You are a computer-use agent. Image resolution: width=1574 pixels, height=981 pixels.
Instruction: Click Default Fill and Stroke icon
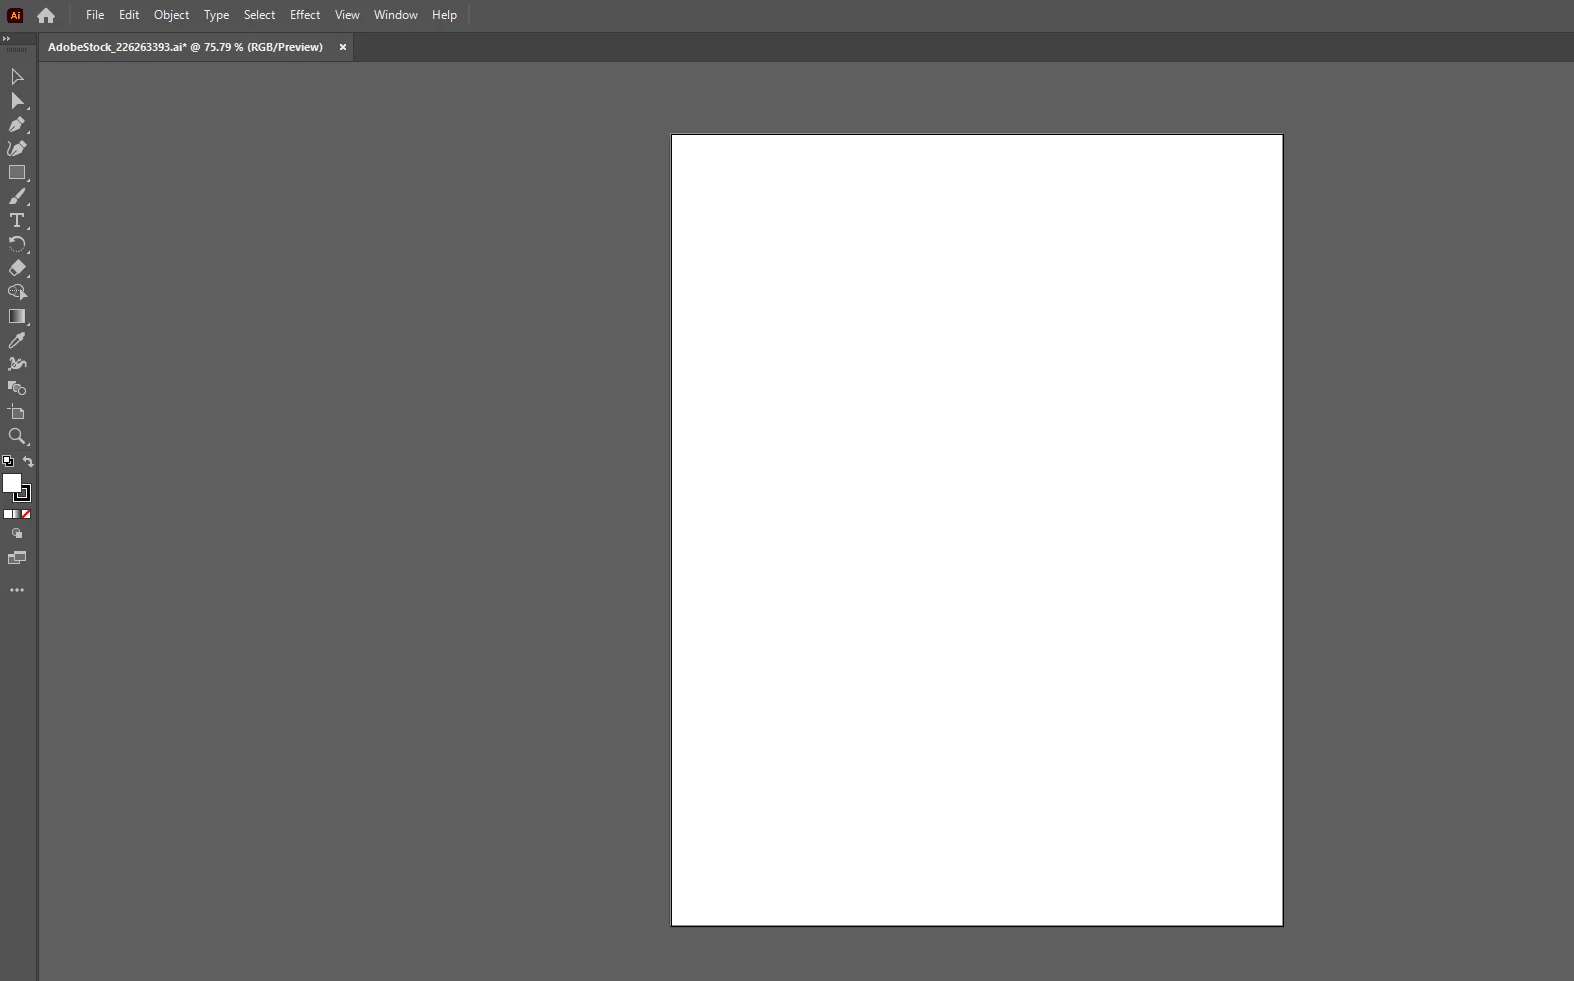[x=8, y=461]
